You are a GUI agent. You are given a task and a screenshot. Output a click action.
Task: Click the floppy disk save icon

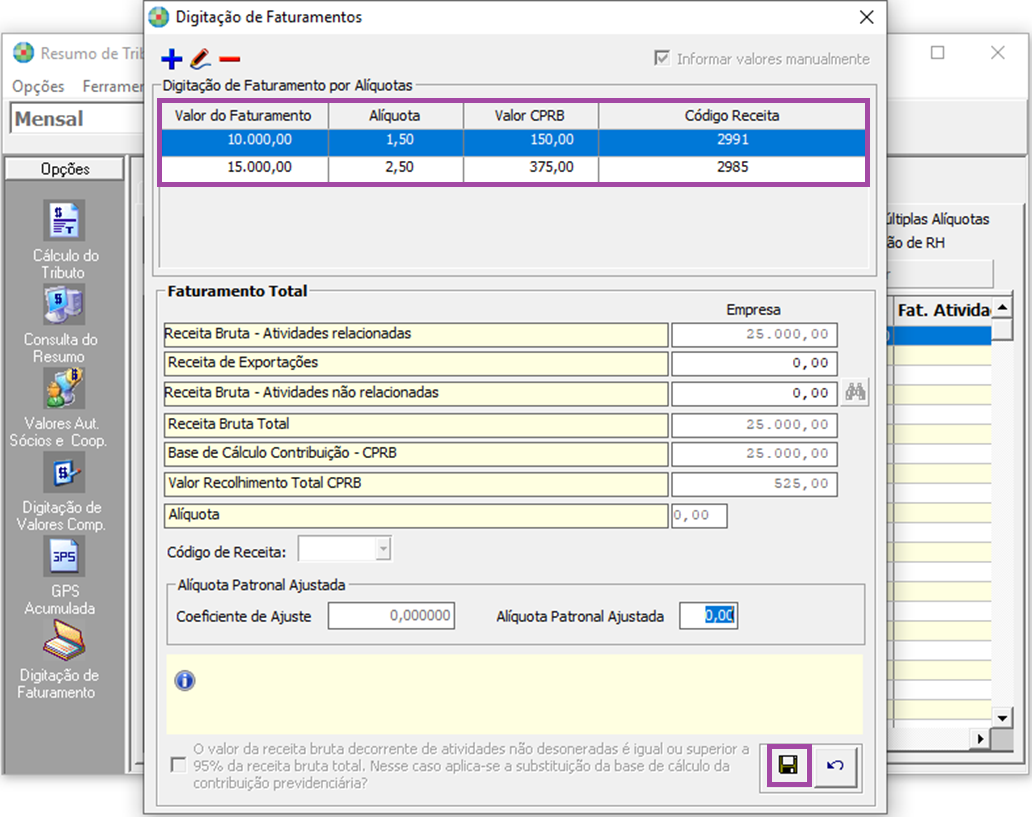pos(788,765)
